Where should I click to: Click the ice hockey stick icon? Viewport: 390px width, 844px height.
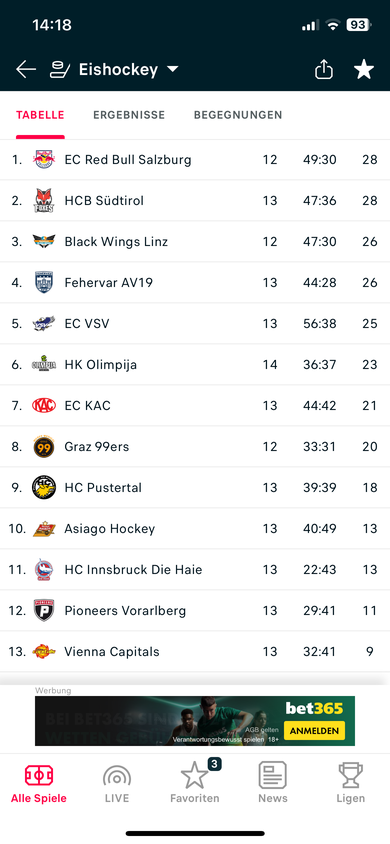pyautogui.click(x=60, y=69)
